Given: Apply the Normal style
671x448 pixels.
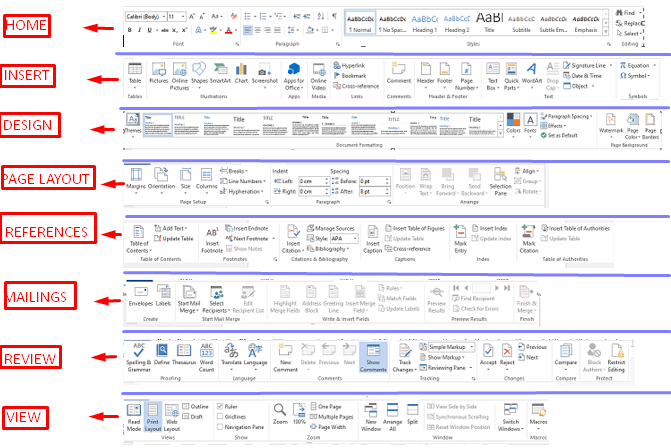Looking at the screenshot, I should (360, 23).
